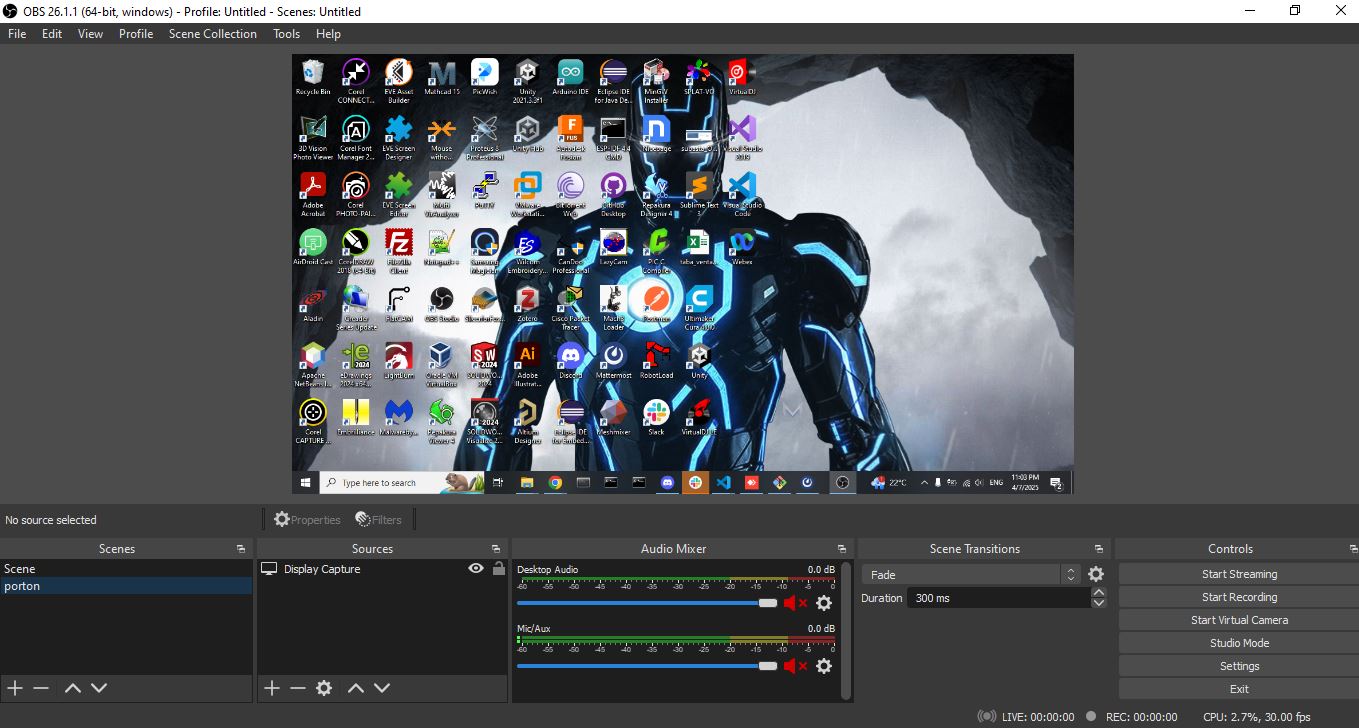
Task: Increase the Duration value with up arrow
Action: pos(1099,592)
